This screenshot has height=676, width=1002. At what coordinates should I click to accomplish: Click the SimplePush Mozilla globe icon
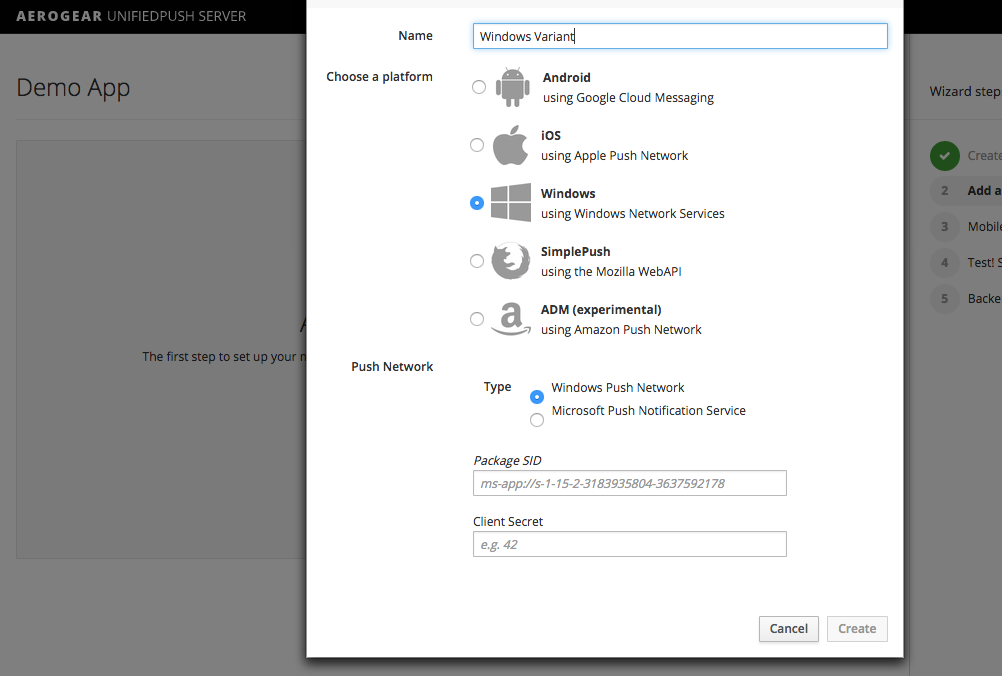[x=510, y=260]
